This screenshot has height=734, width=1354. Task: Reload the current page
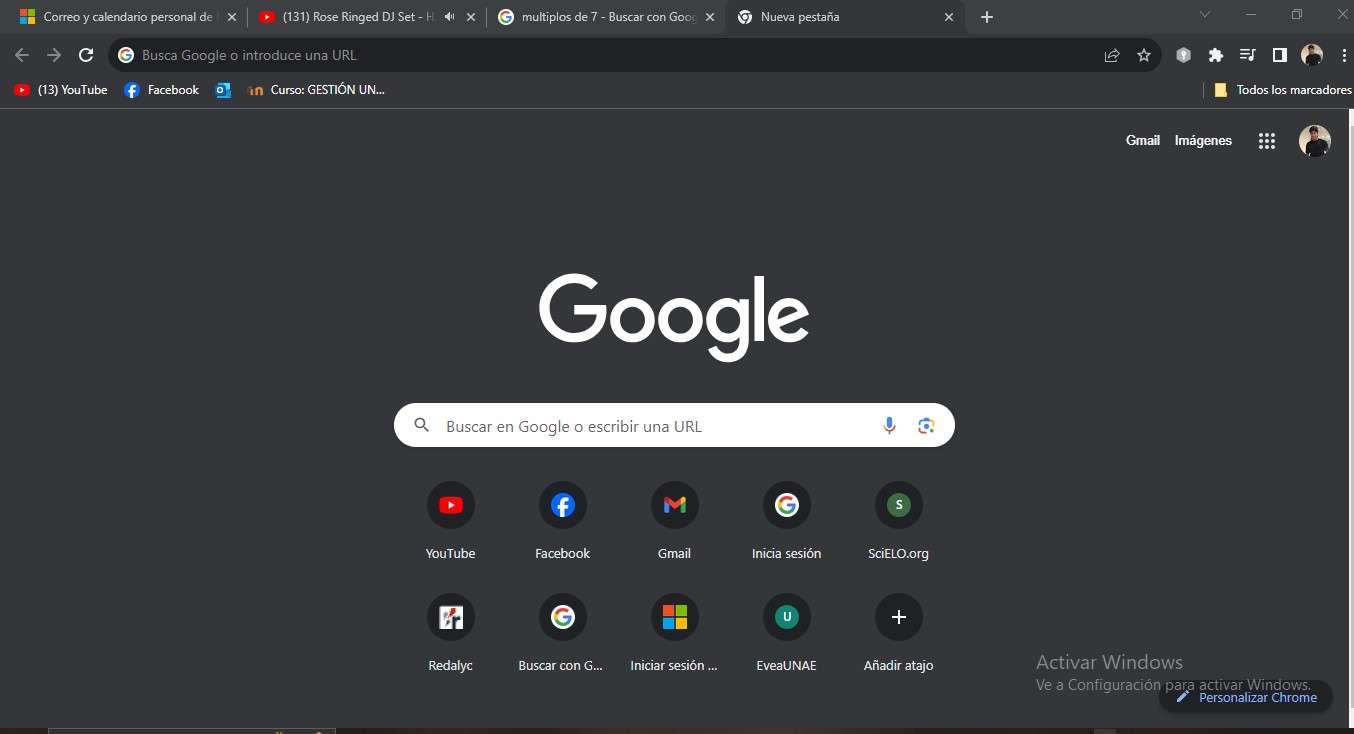click(x=86, y=55)
